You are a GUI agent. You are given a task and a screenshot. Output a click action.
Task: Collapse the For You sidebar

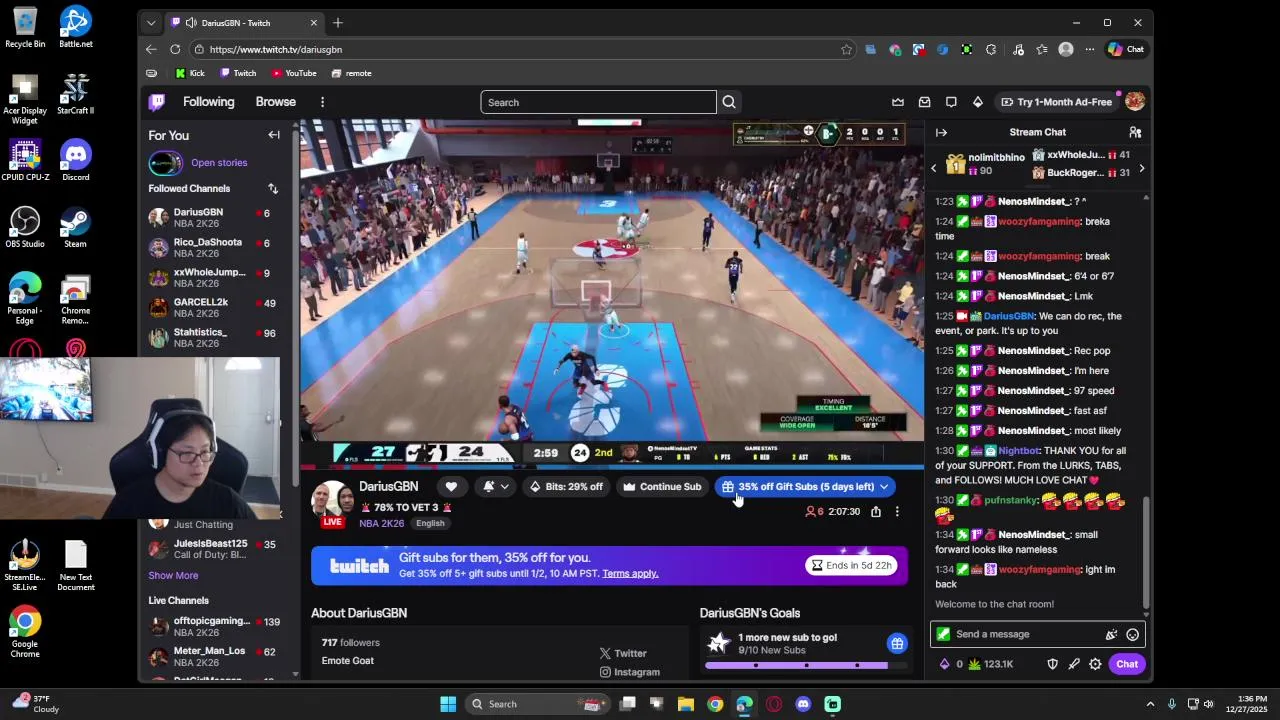[x=274, y=135]
